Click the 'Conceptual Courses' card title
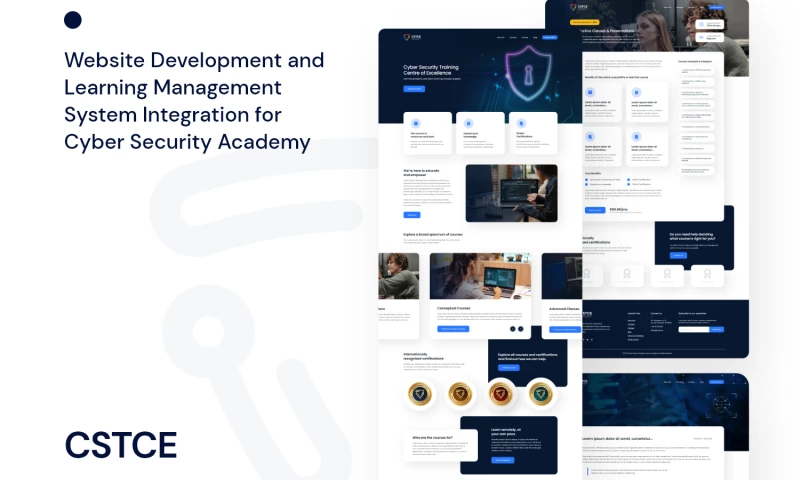The height and width of the screenshot is (480, 800). (454, 308)
